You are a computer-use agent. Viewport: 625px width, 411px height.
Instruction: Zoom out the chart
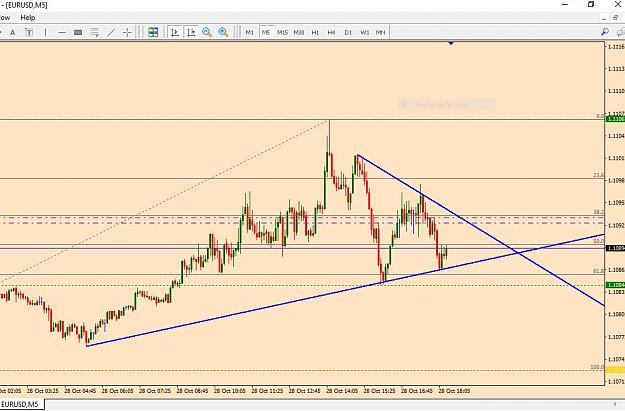coord(207,32)
